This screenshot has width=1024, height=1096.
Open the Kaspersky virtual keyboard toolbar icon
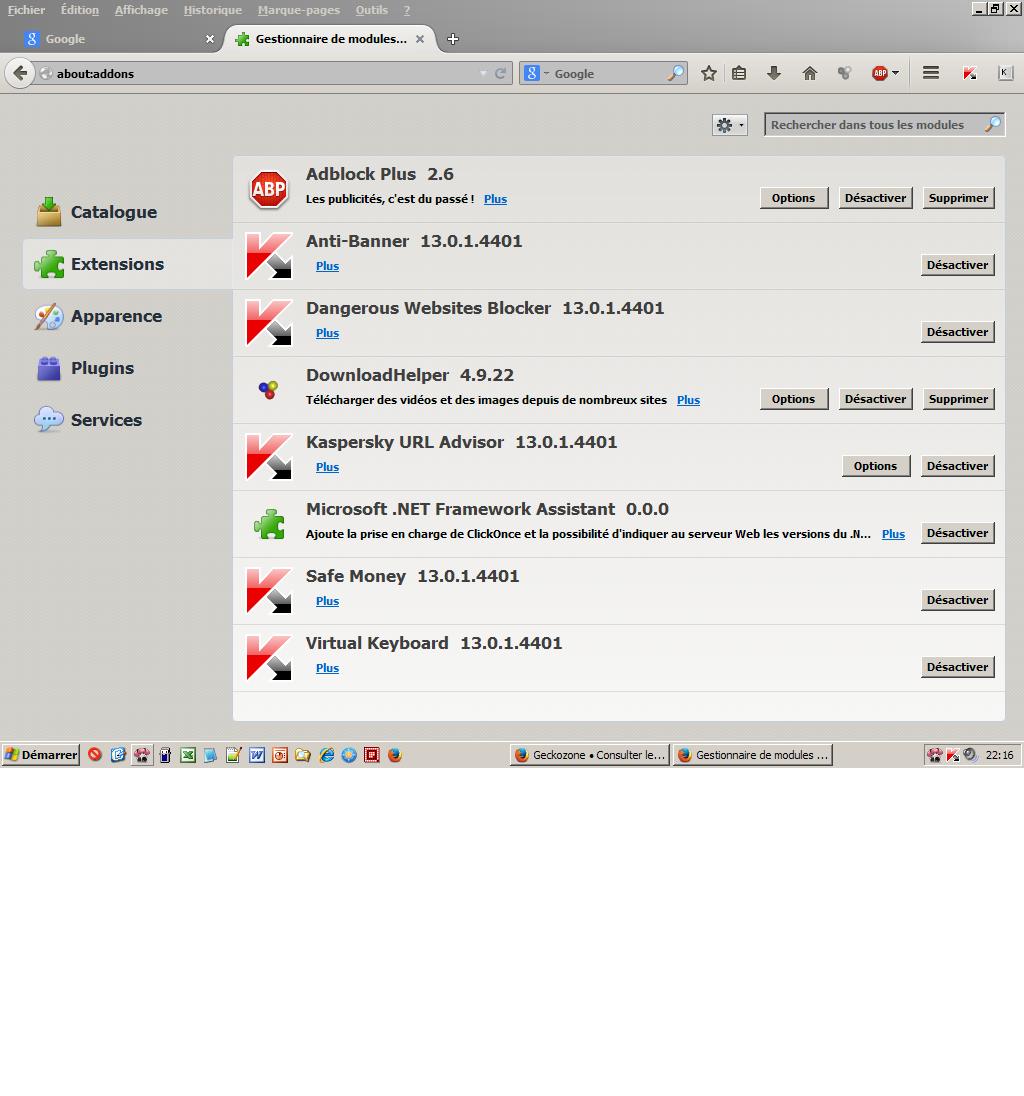1005,73
